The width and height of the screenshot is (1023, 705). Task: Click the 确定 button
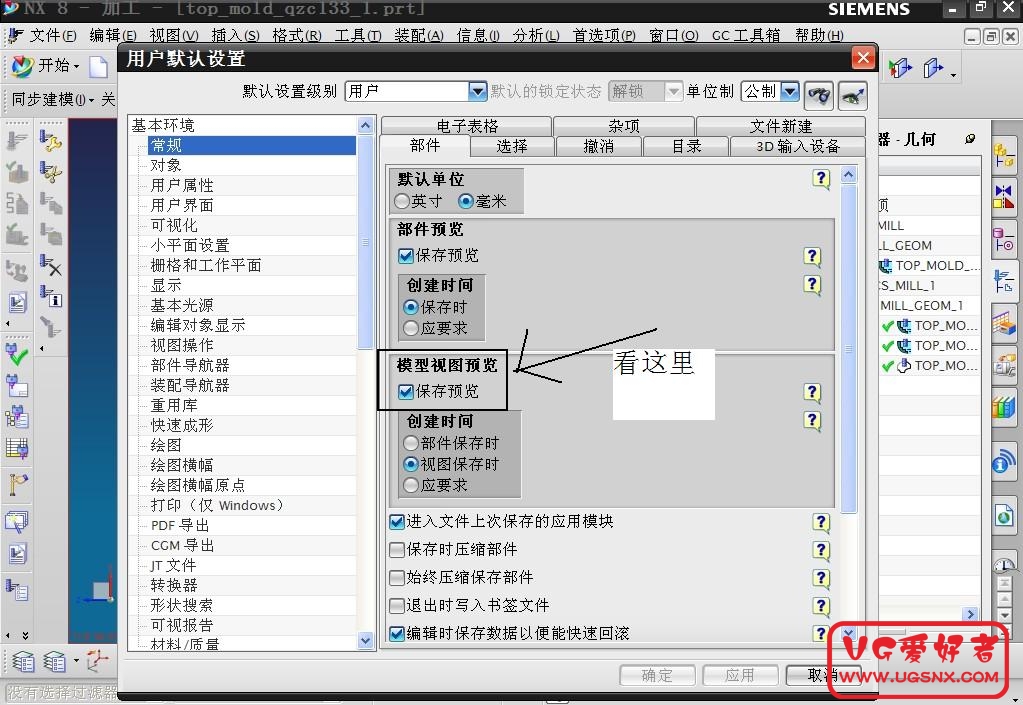pyautogui.click(x=657, y=675)
